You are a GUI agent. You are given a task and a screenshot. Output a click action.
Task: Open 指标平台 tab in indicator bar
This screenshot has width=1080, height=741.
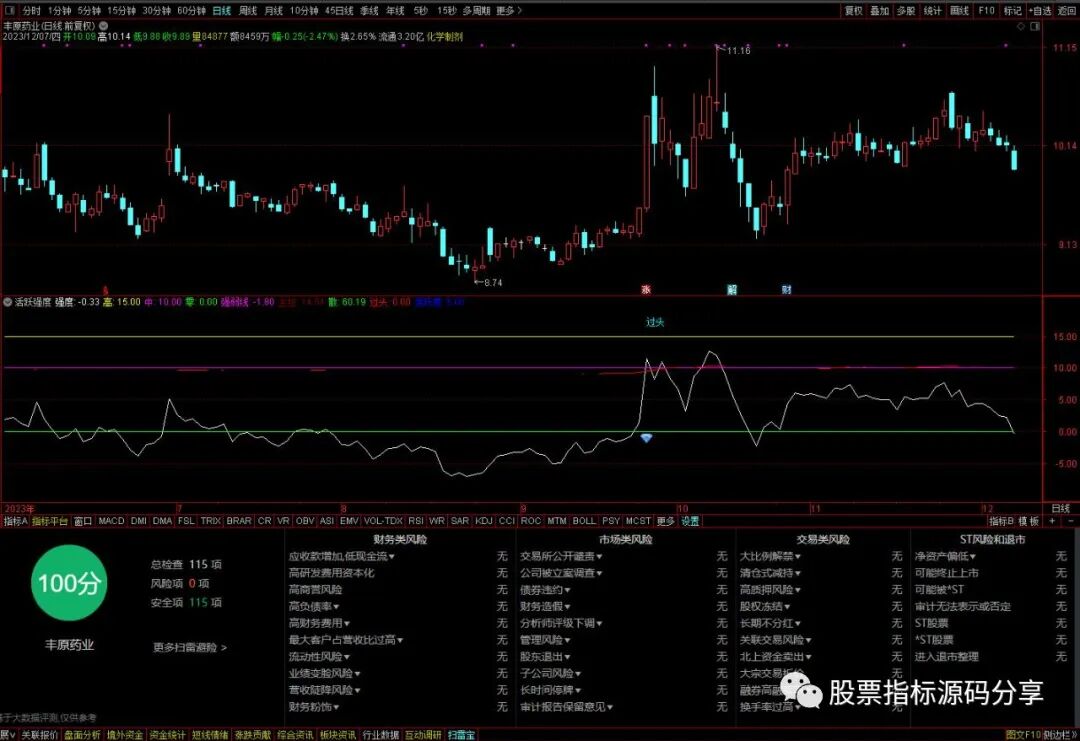(50, 521)
